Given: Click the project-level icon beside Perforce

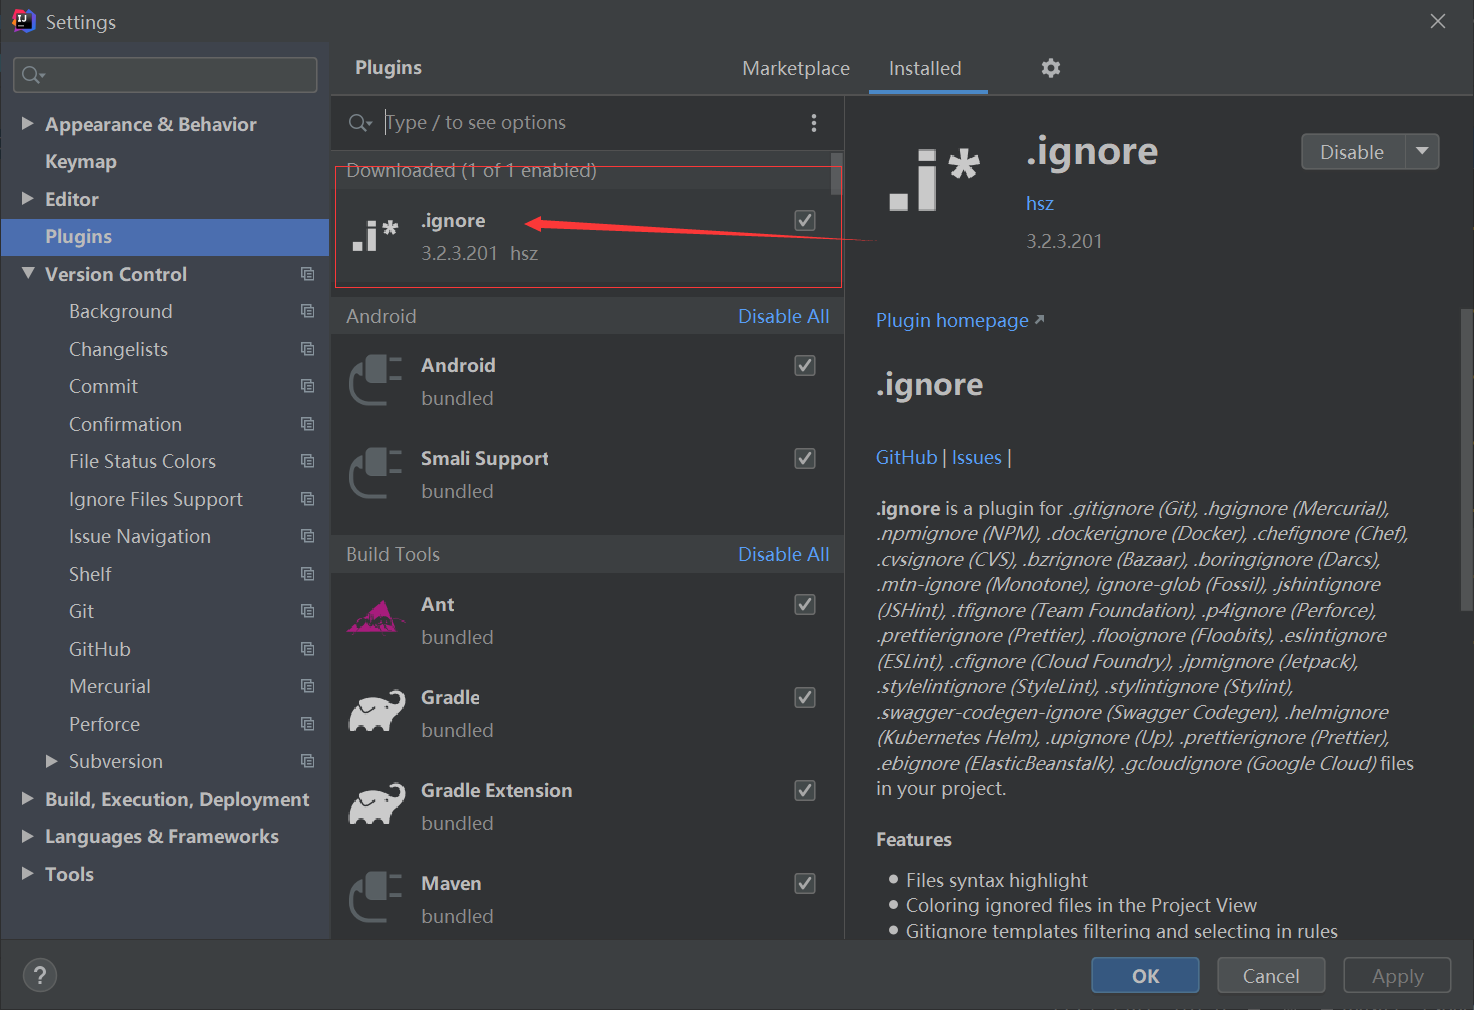Looking at the screenshot, I should (307, 724).
